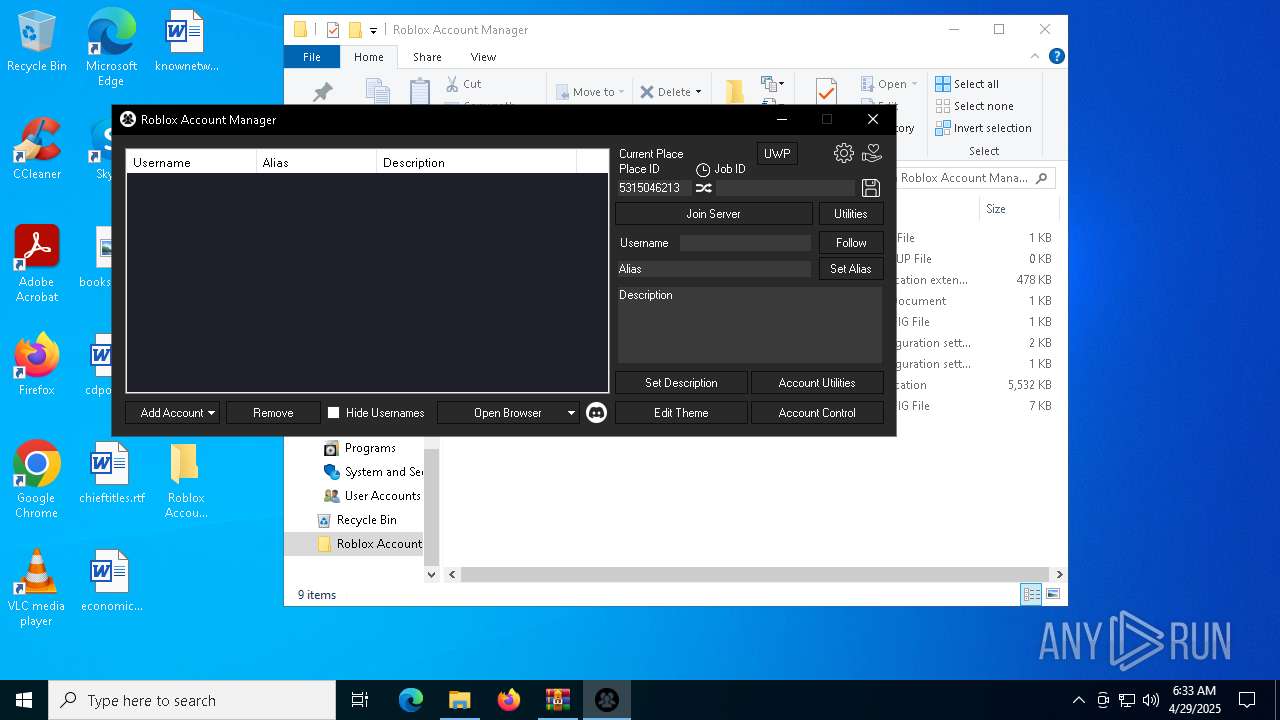This screenshot has width=1280, height=720.
Task: Switch to details view in Explorer
Action: [x=1031, y=595]
